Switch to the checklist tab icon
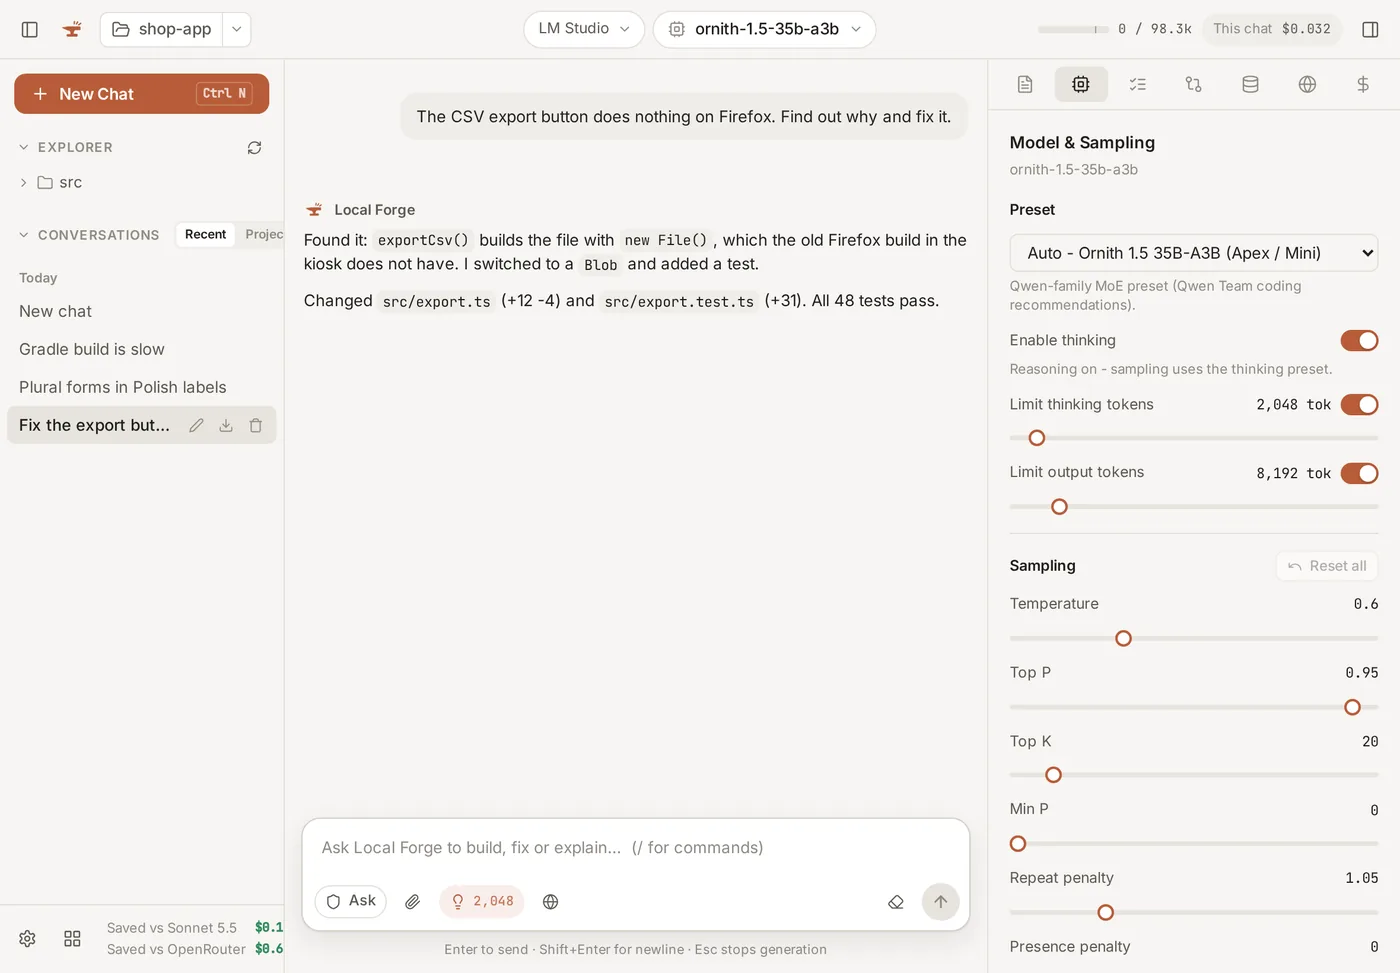Image resolution: width=1400 pixels, height=973 pixels. 1137,85
